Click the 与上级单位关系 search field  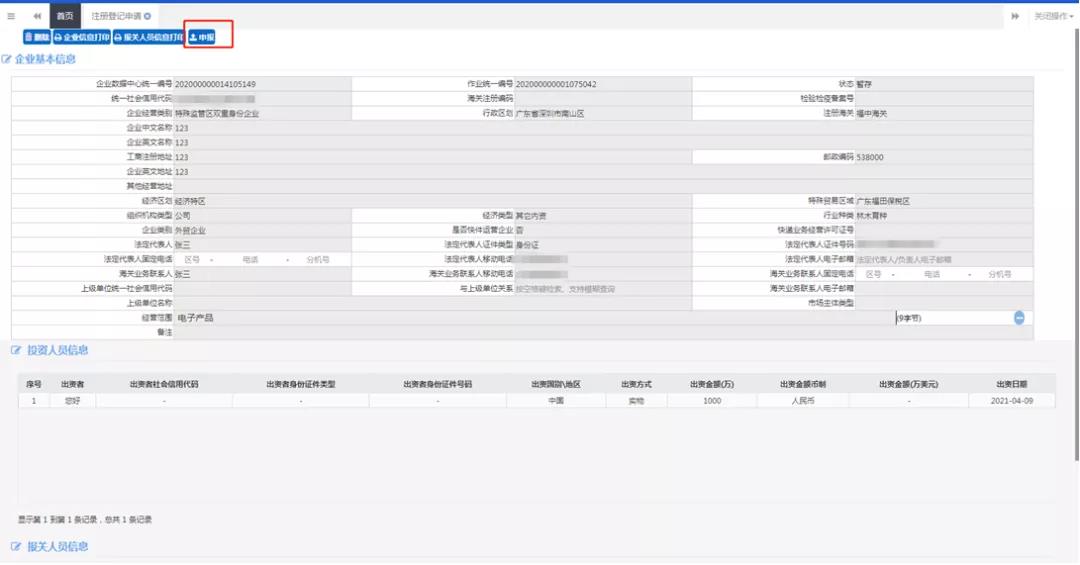click(x=600, y=289)
